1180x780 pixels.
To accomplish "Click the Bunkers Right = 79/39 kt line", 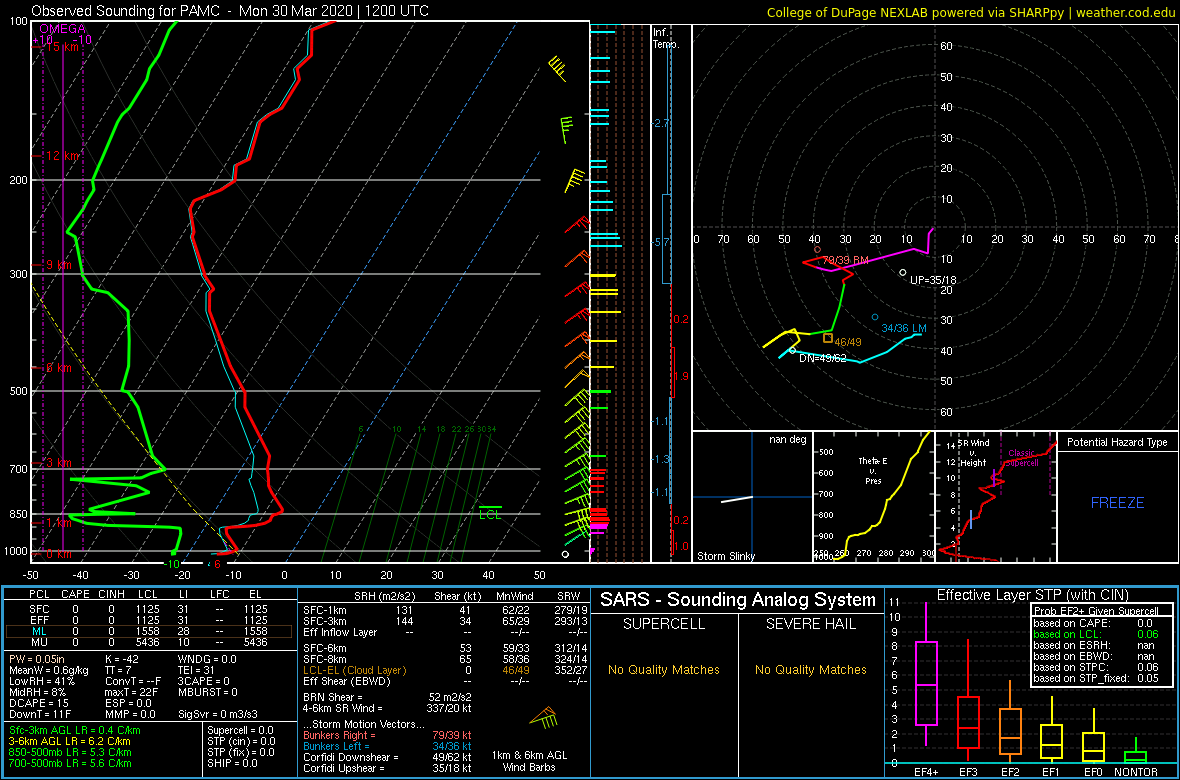I will pos(388,735).
